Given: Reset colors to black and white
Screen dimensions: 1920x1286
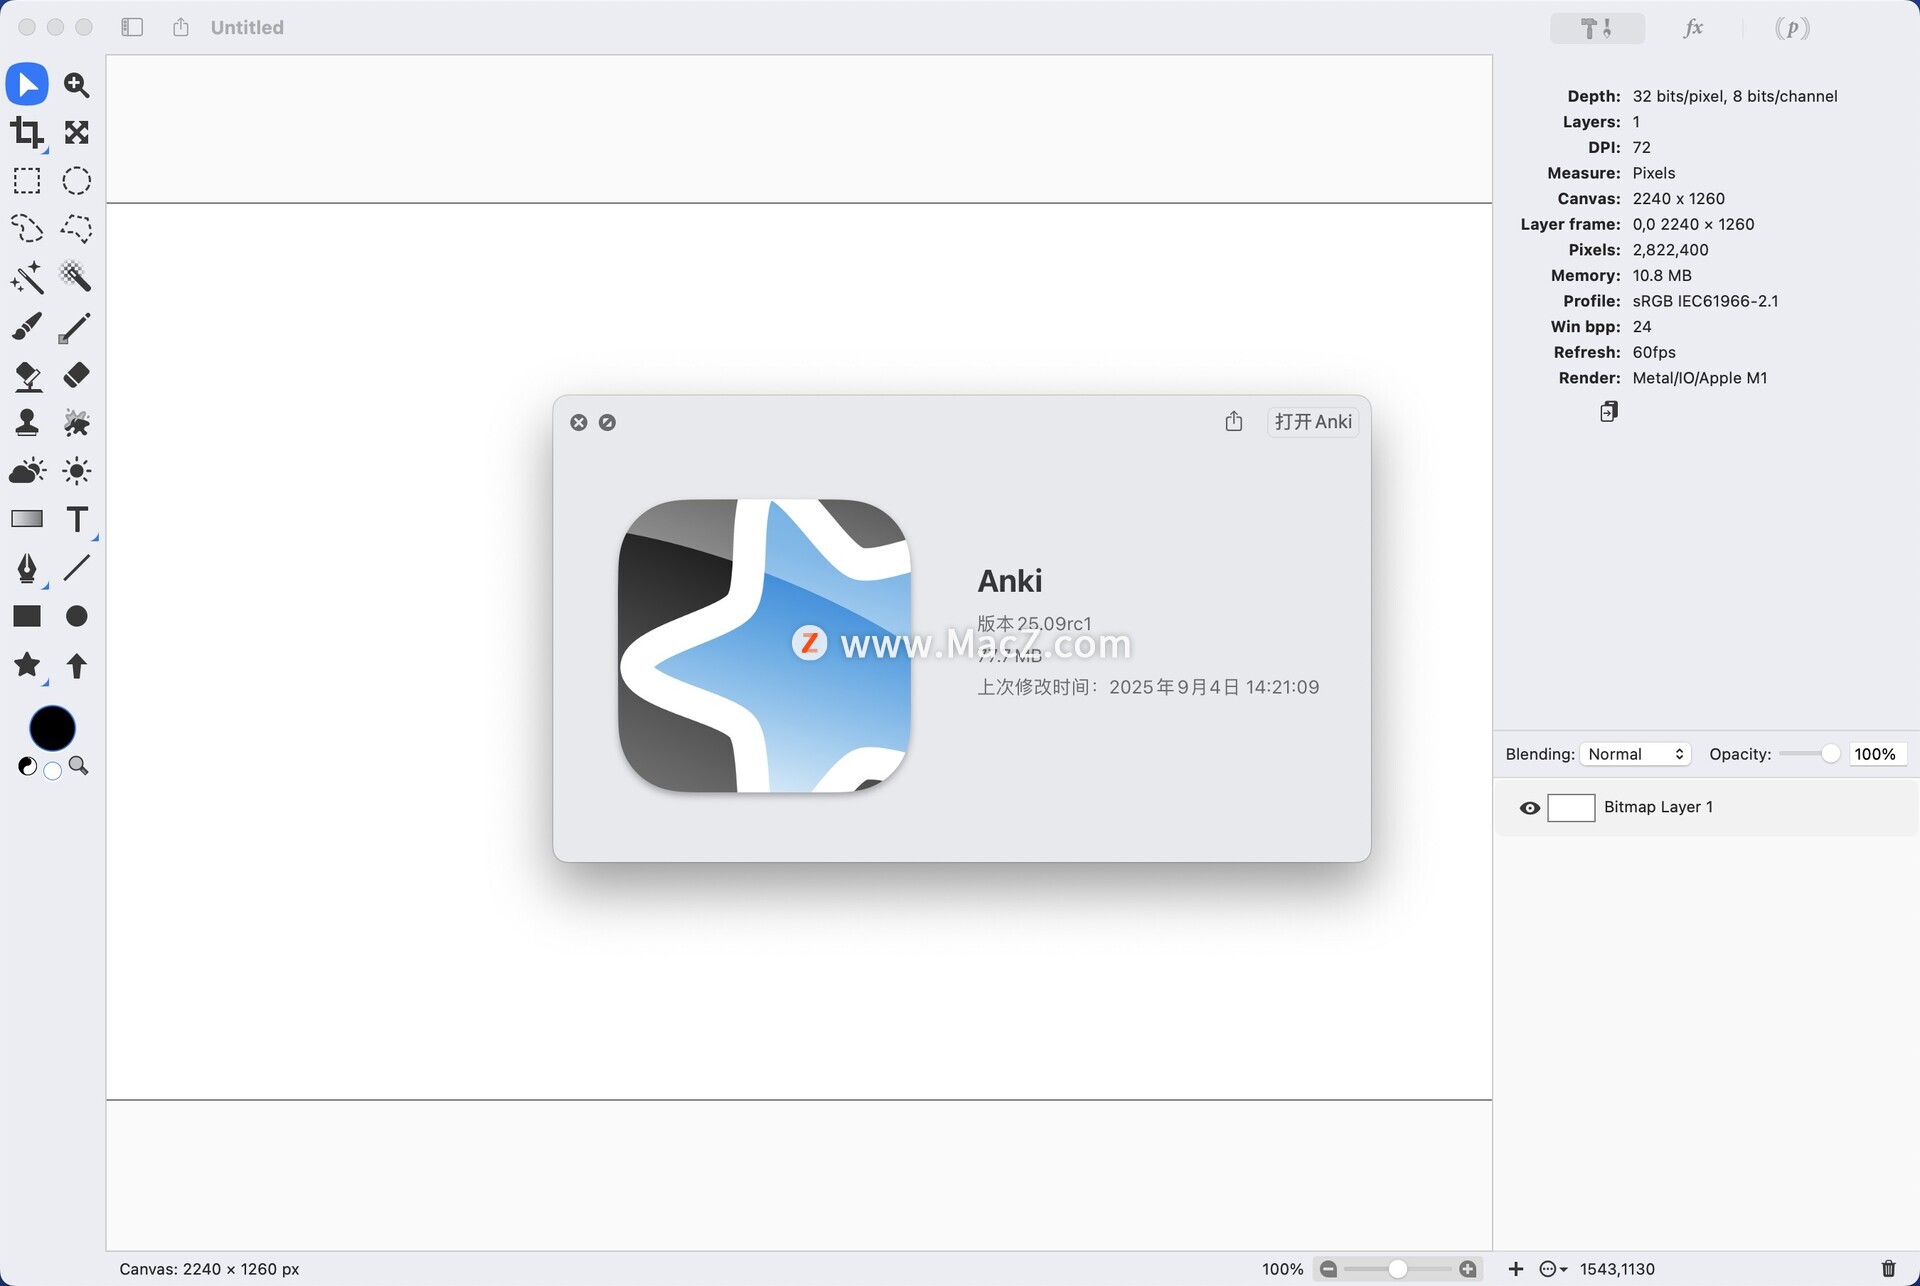Looking at the screenshot, I should tap(27, 767).
